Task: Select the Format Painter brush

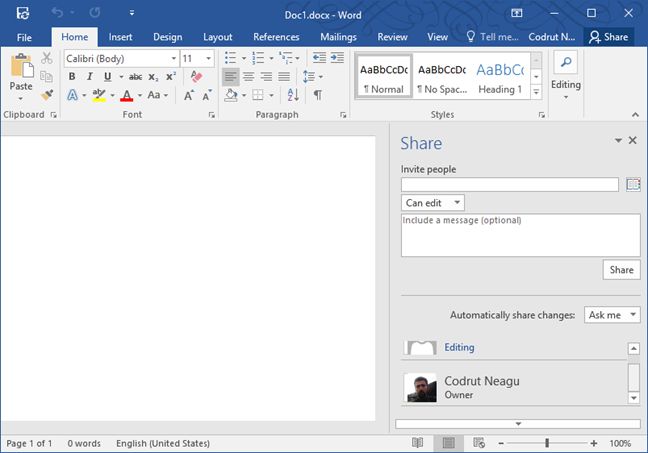Action: click(x=47, y=95)
